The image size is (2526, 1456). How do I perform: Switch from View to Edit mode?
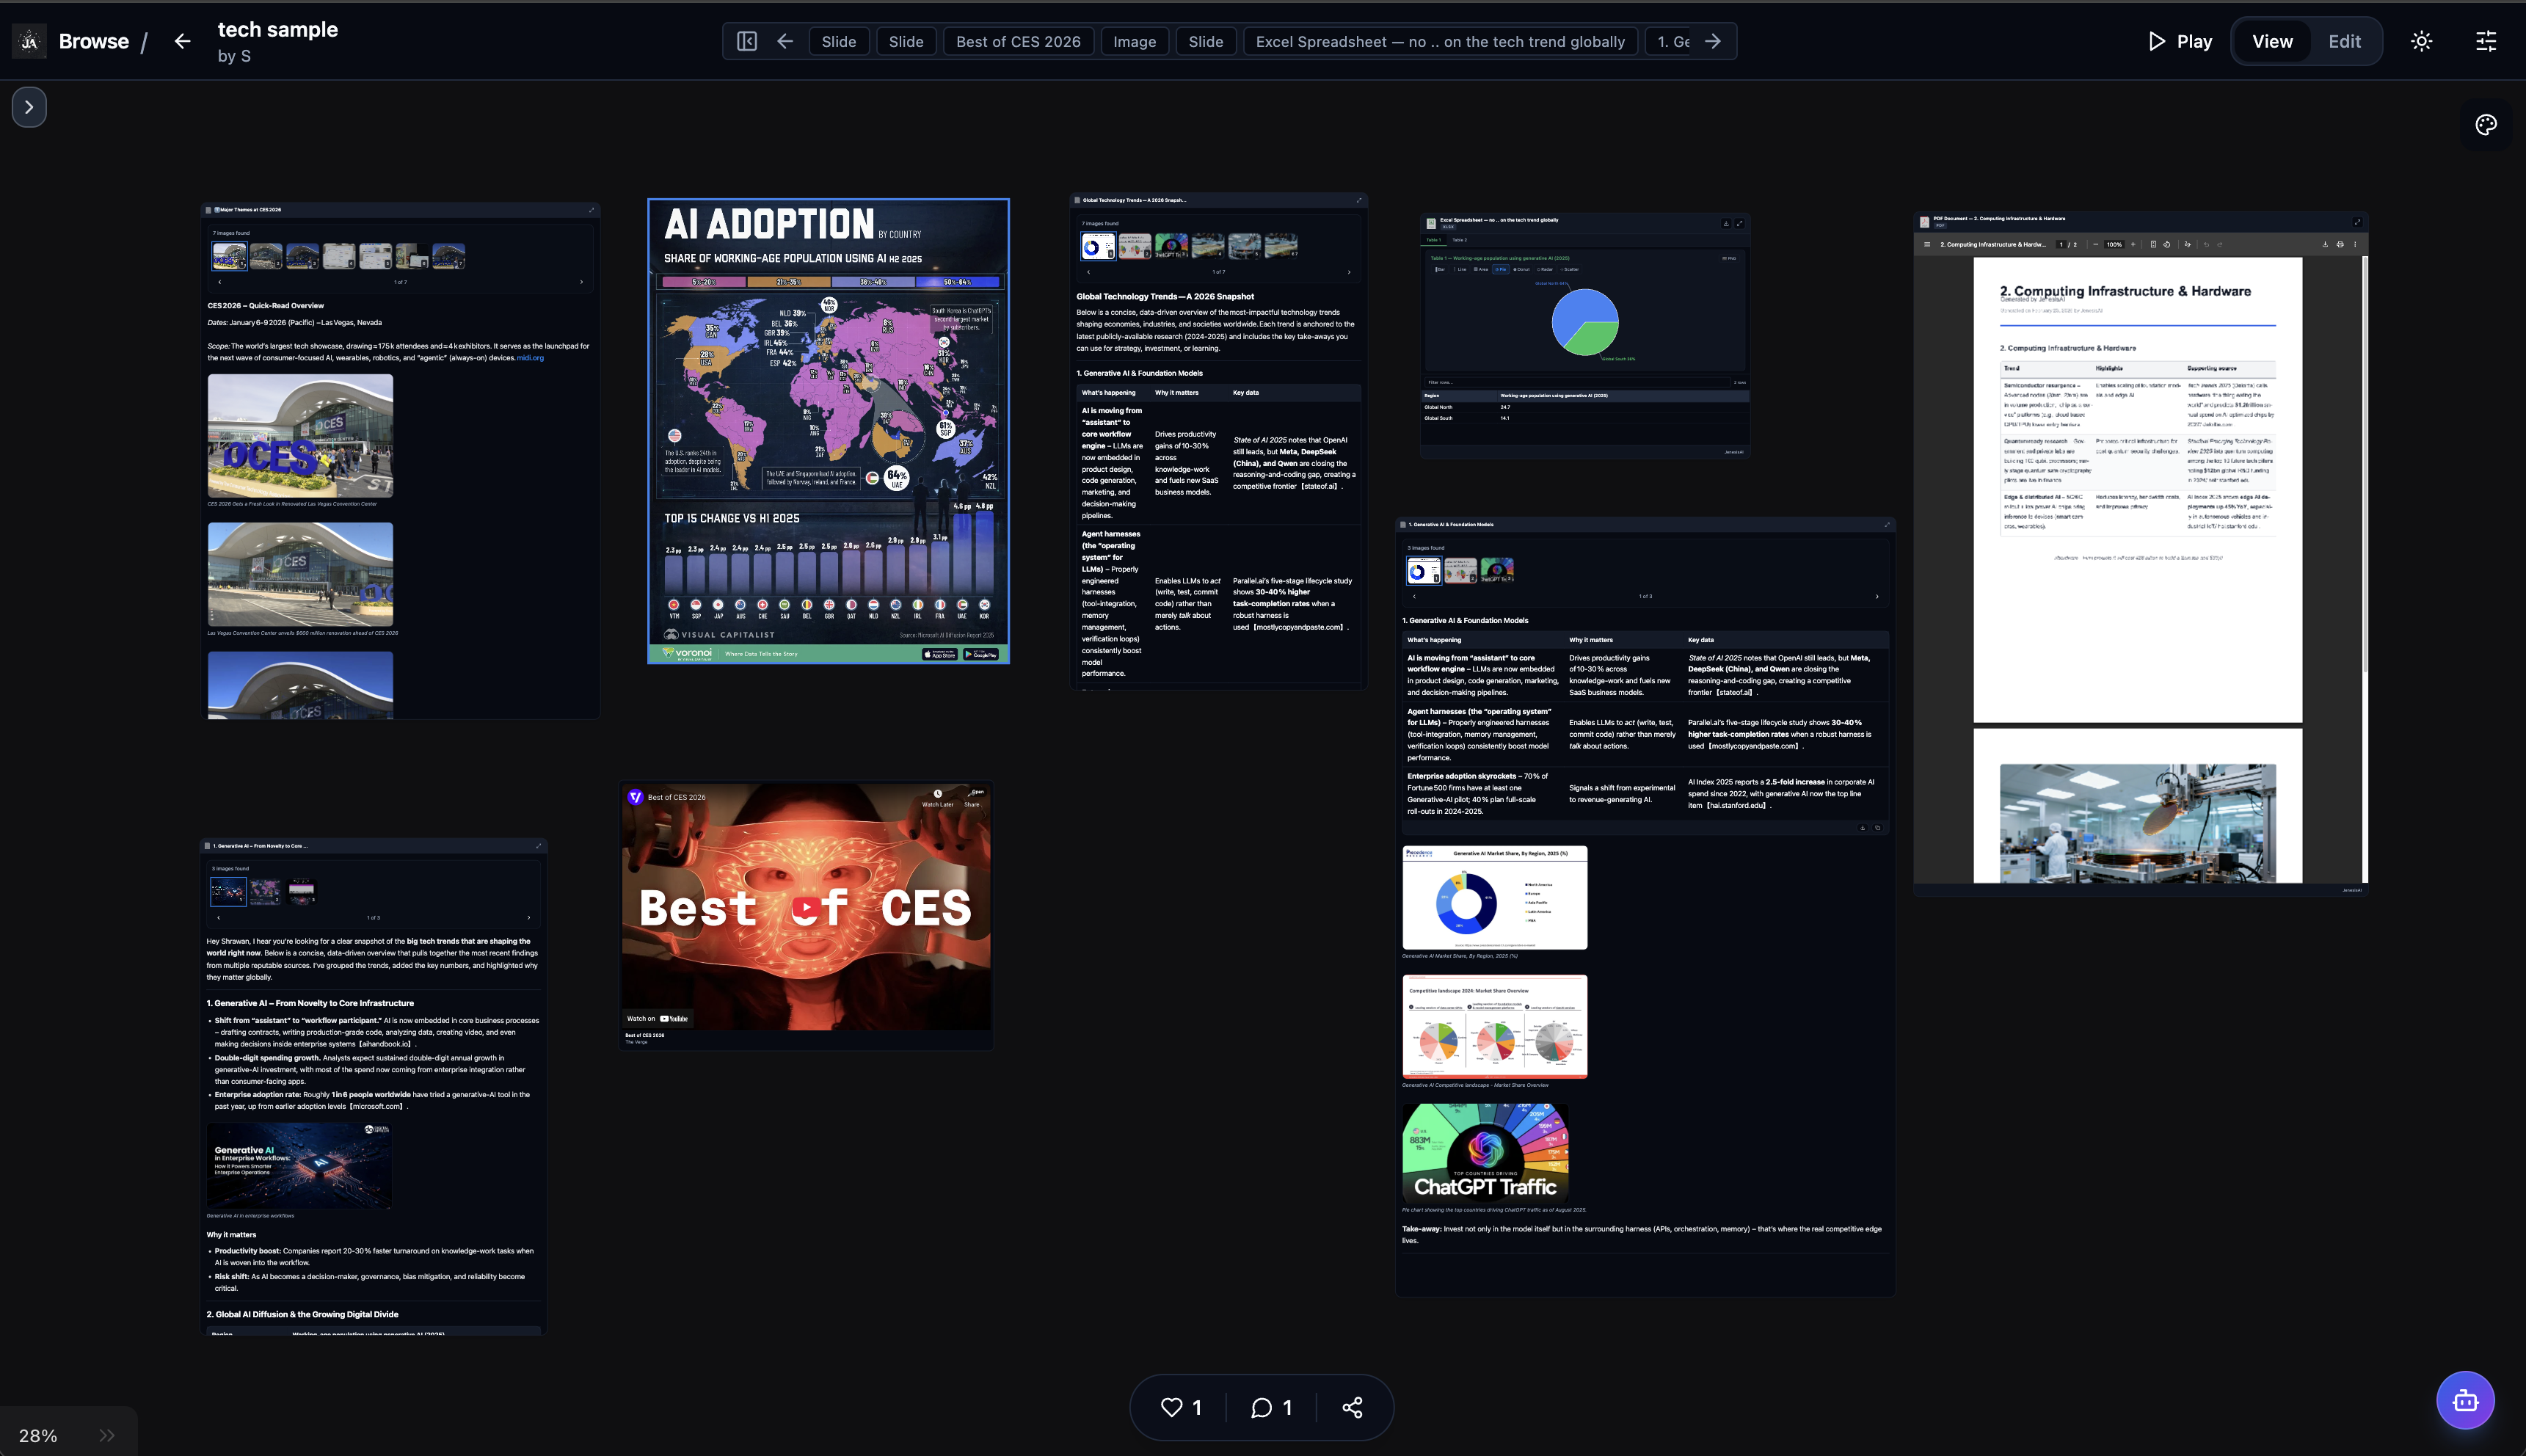pyautogui.click(x=2344, y=41)
